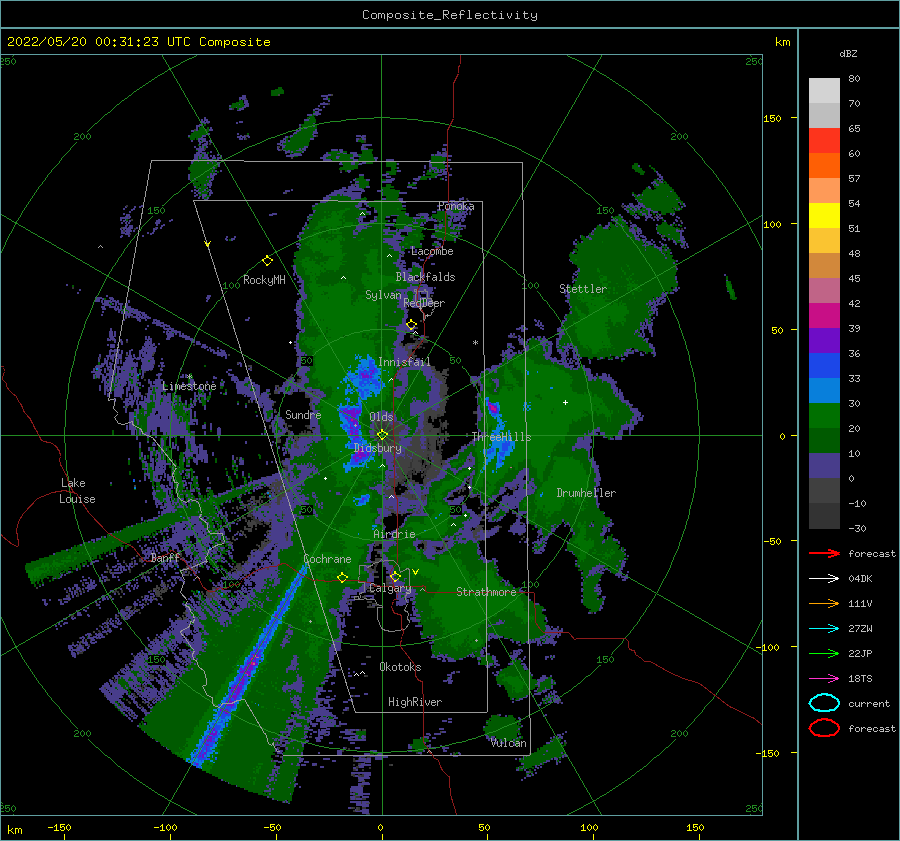Click the yellow radar-site marker at Olds
Image resolution: width=900 pixels, height=841 pixels.
click(x=382, y=435)
